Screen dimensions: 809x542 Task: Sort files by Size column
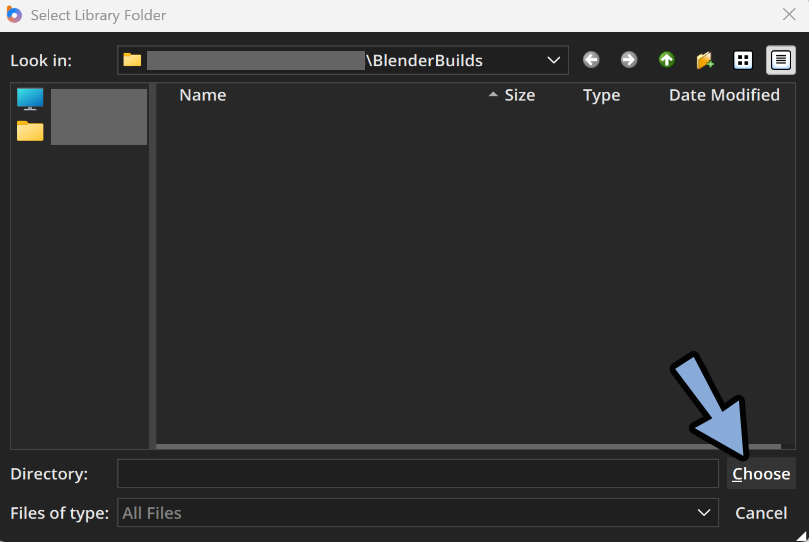[519, 95]
